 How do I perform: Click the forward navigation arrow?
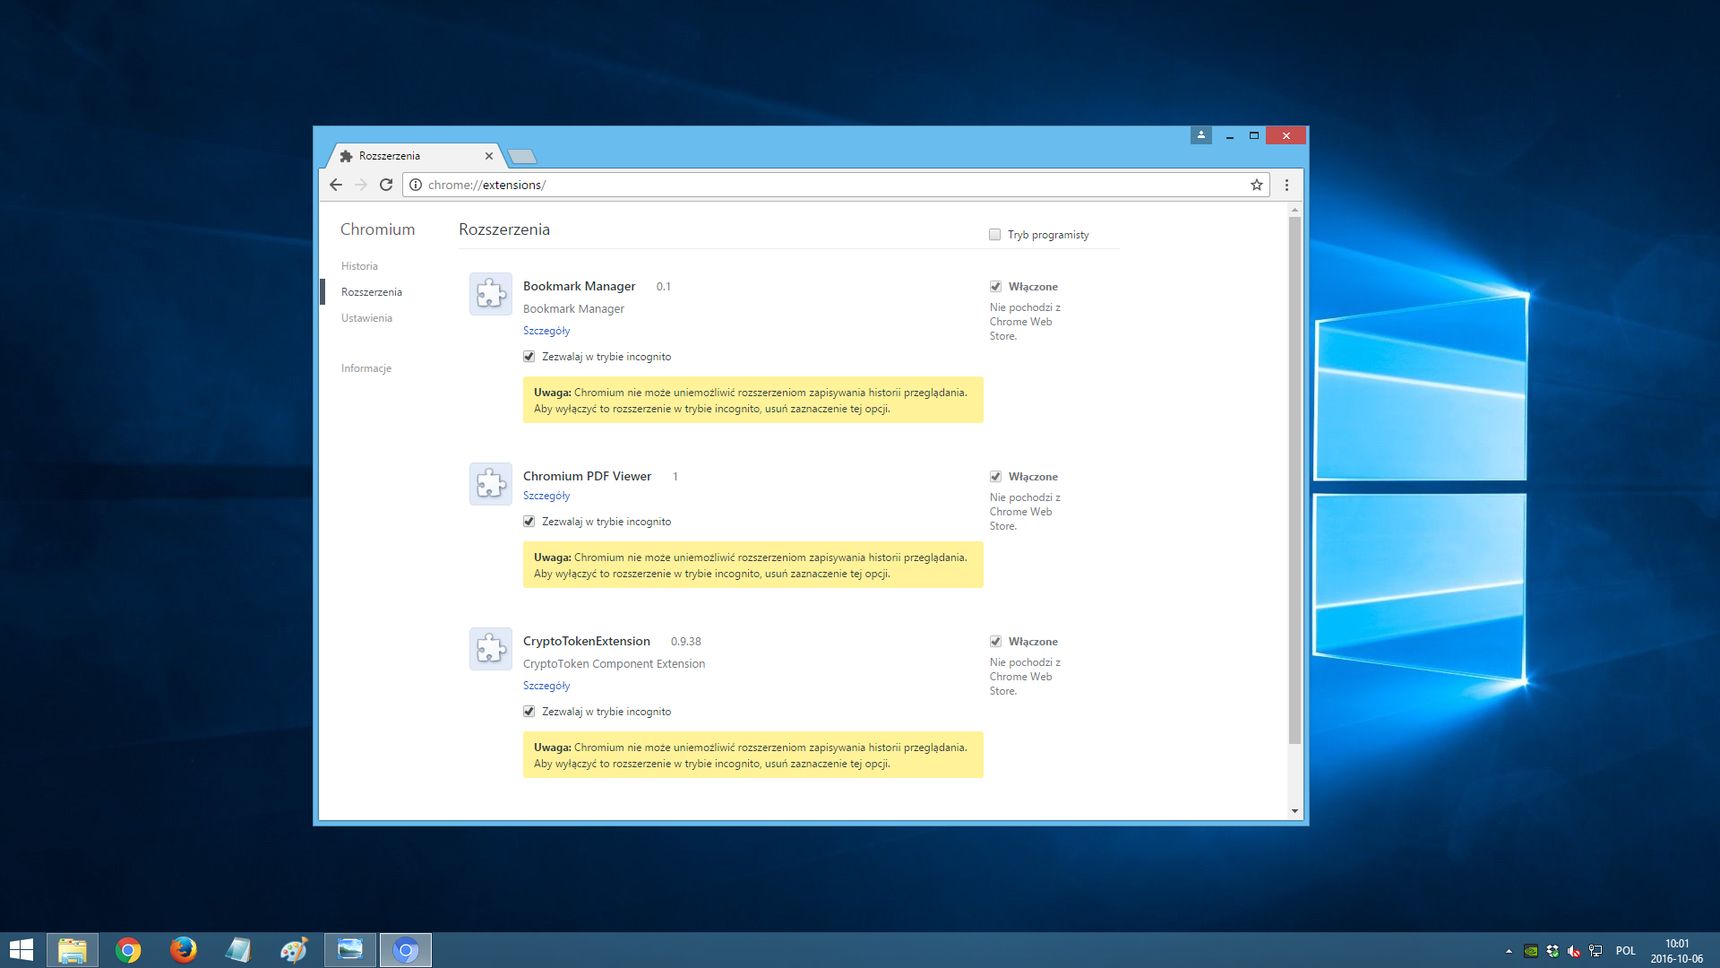click(361, 185)
